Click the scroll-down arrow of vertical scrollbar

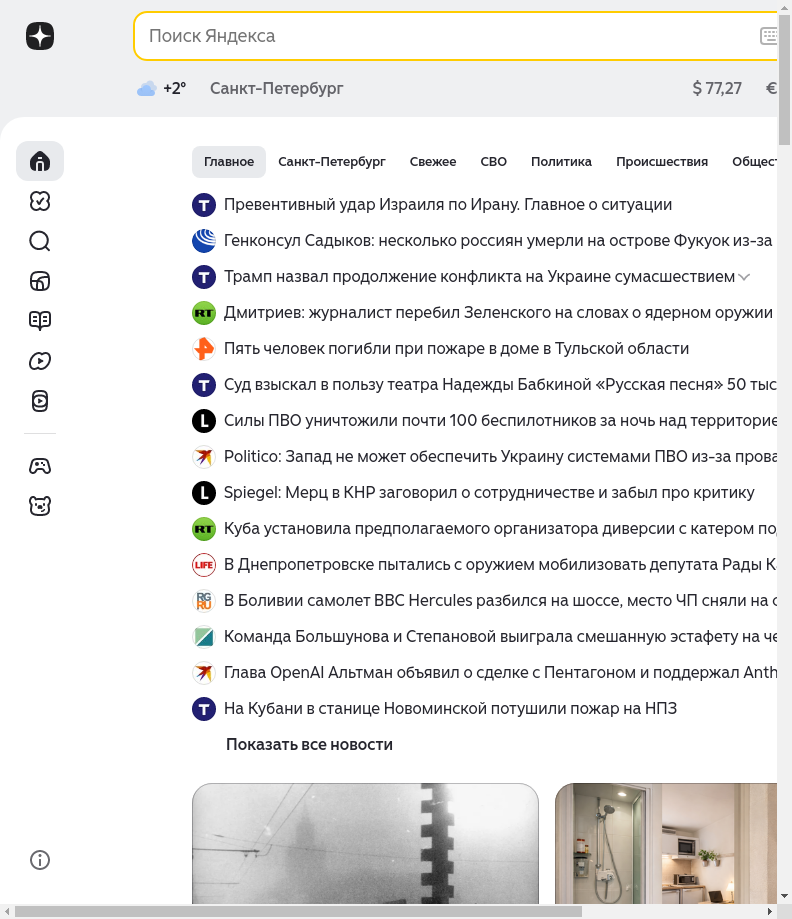coord(784,897)
